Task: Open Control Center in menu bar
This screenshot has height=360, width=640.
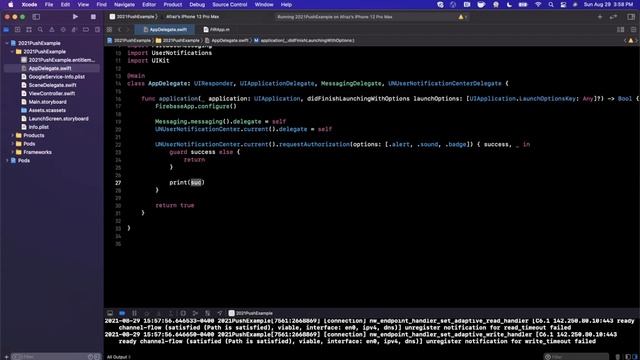Action: [563, 4]
